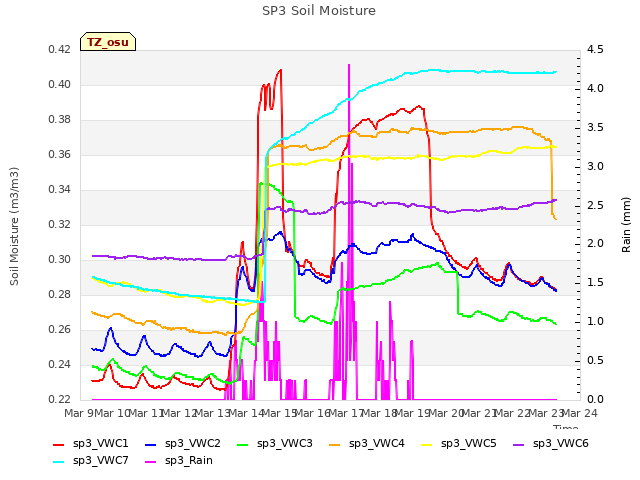640x480 pixels.
Task: Click the green sp3_VWC3 legend color marker
Action: pos(243,445)
